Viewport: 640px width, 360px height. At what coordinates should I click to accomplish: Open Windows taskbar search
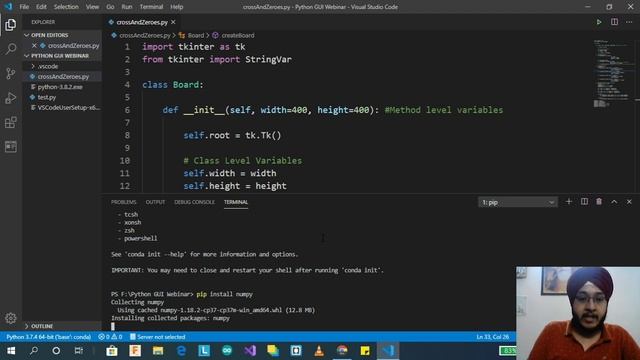tap(34, 351)
